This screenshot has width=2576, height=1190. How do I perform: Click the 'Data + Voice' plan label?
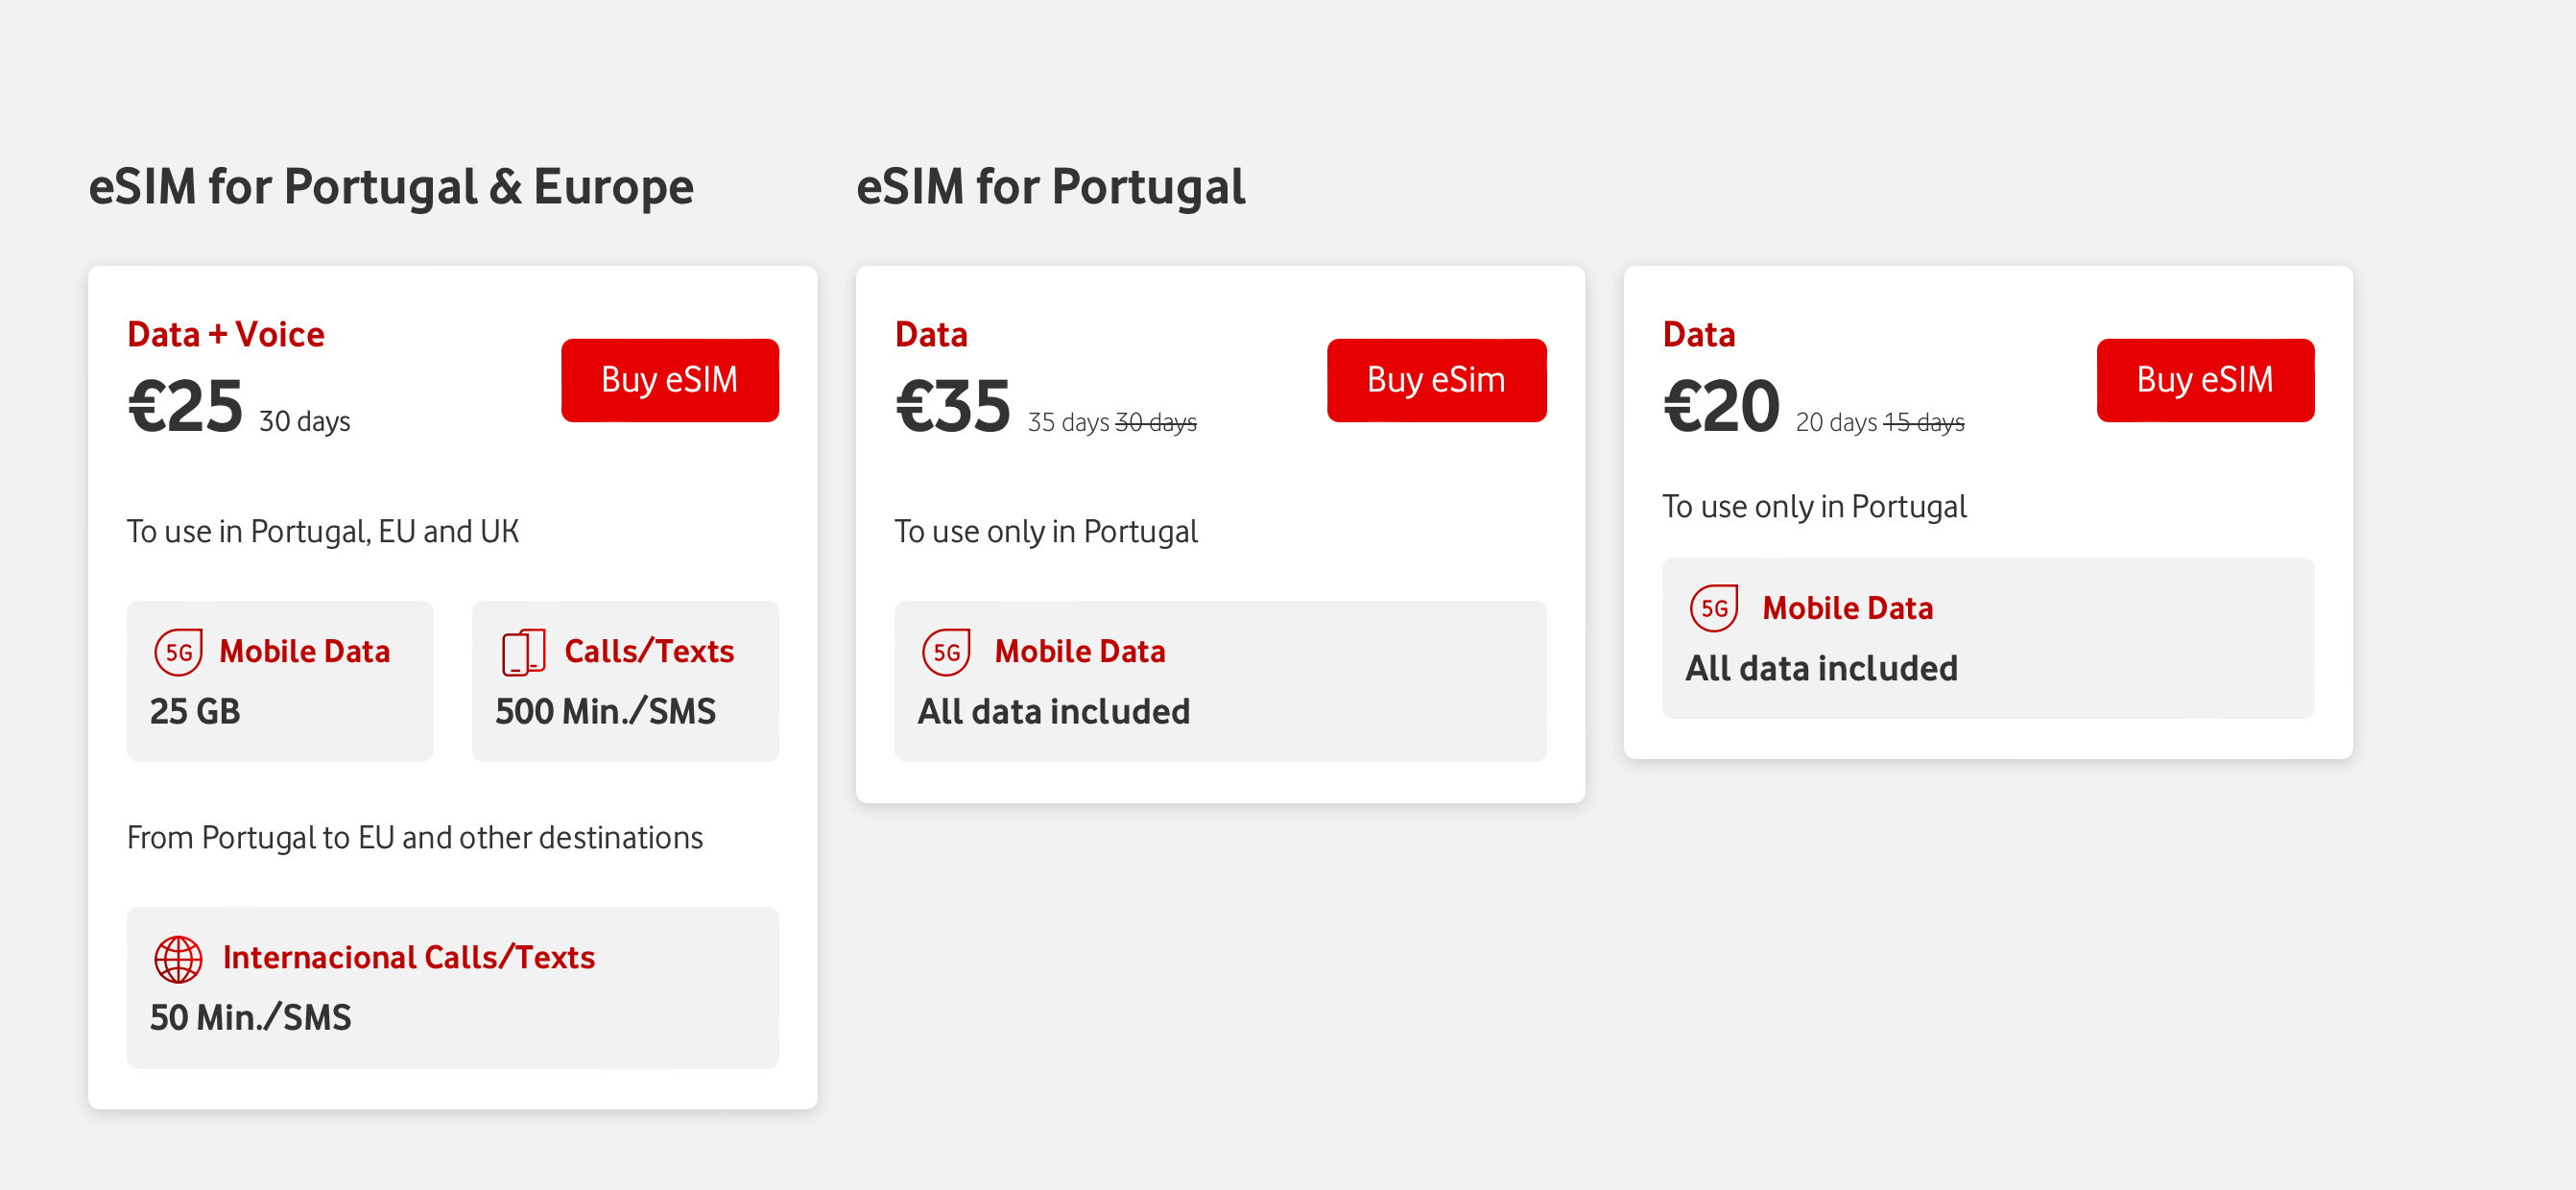click(x=225, y=334)
